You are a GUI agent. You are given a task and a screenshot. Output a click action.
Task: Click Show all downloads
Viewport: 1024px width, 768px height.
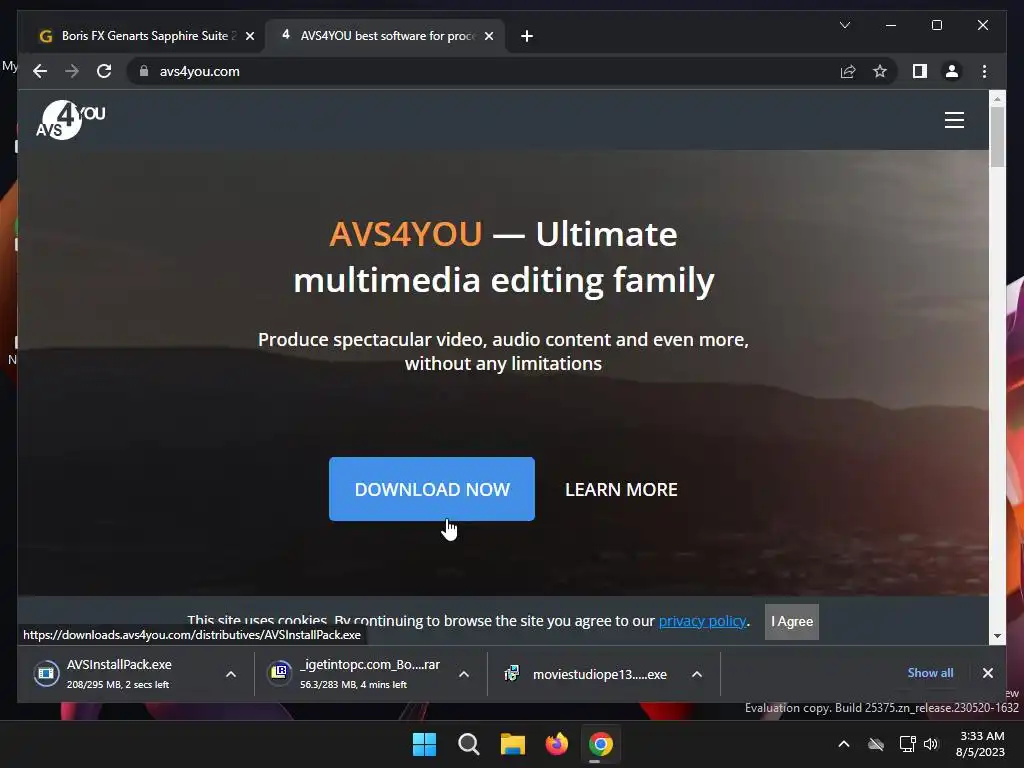[x=930, y=673]
